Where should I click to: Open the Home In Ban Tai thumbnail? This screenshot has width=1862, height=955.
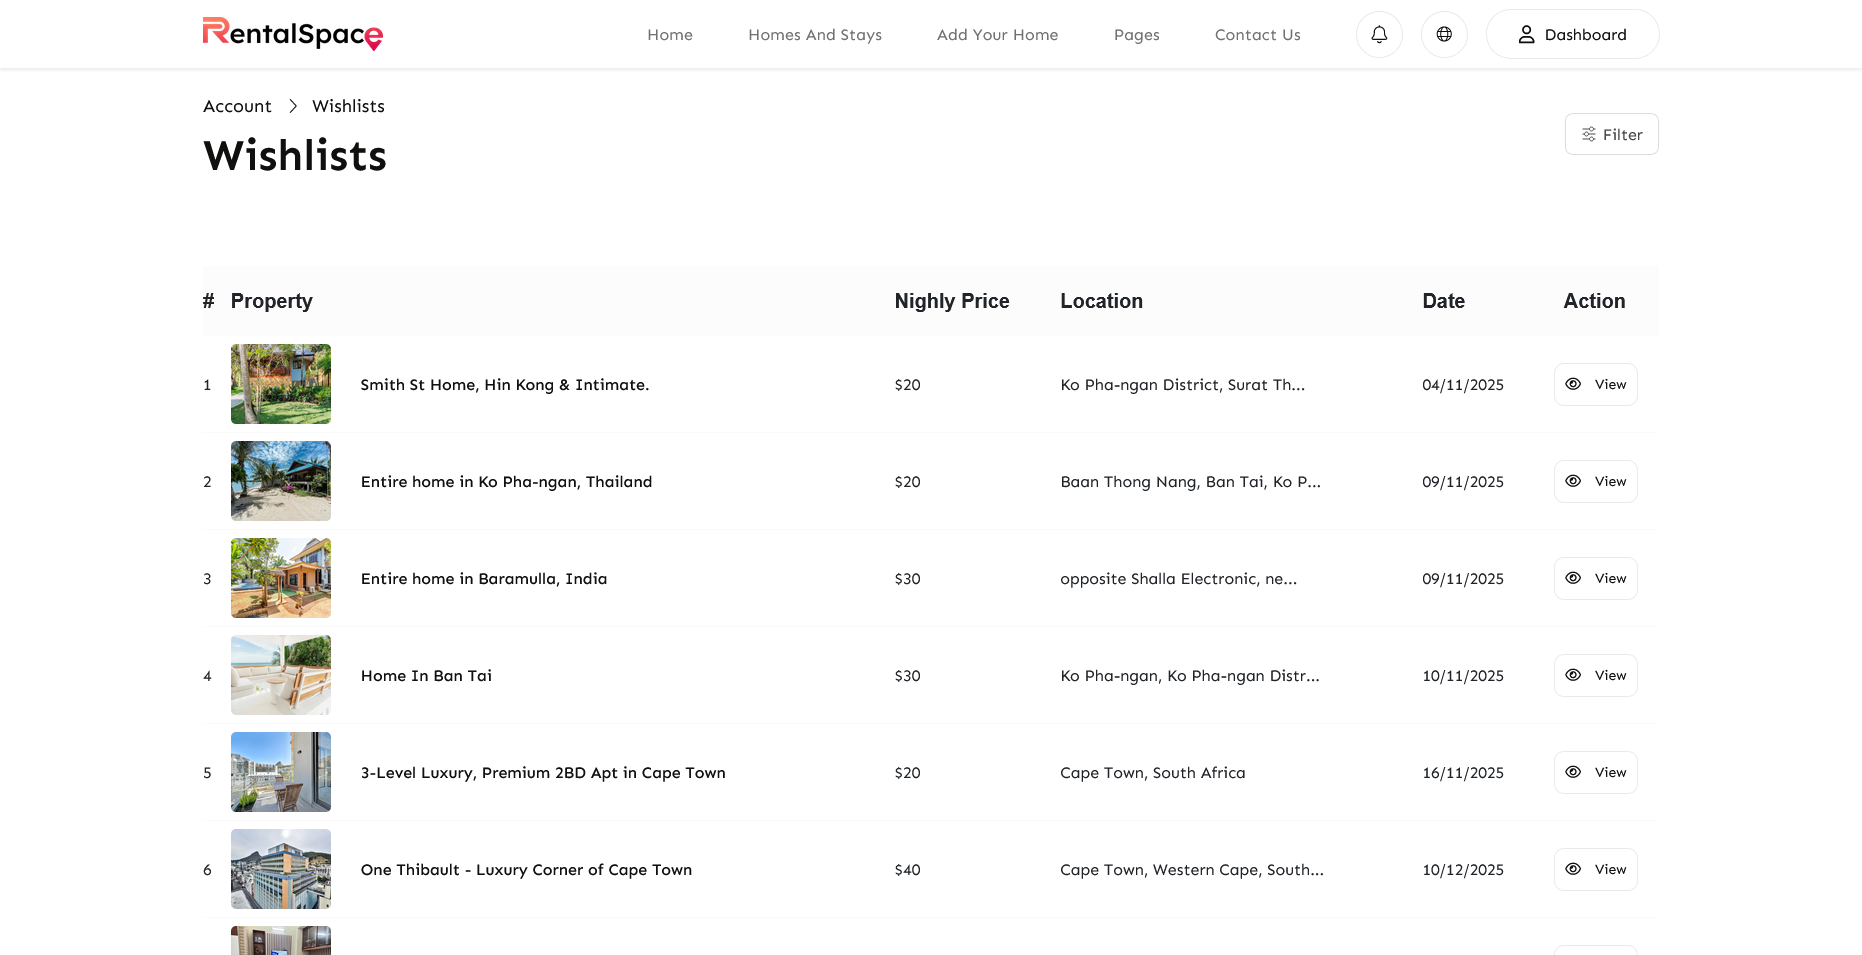pos(281,675)
